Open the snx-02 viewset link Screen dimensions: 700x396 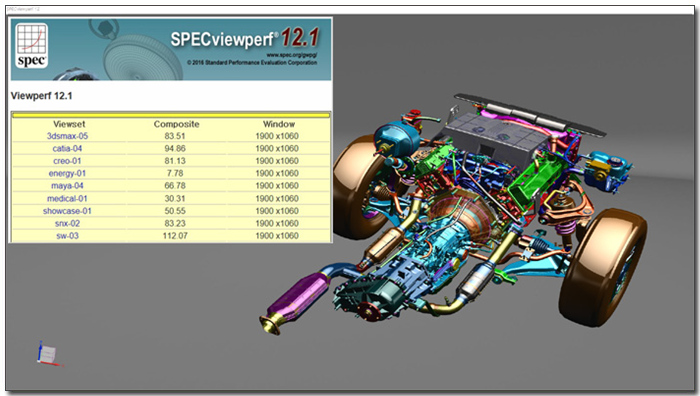pos(67,223)
